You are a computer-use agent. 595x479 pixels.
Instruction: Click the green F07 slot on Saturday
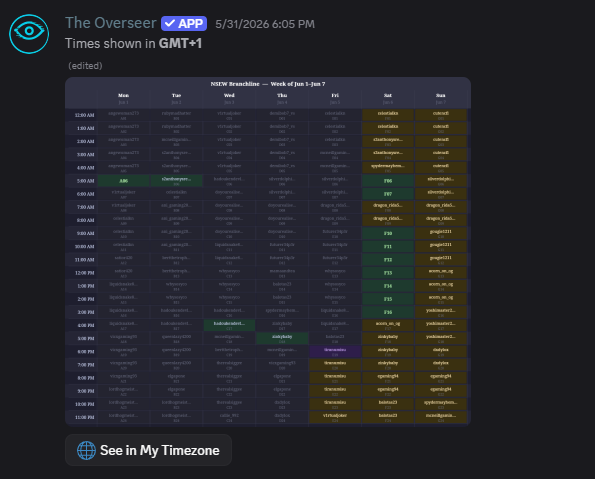(x=388, y=194)
